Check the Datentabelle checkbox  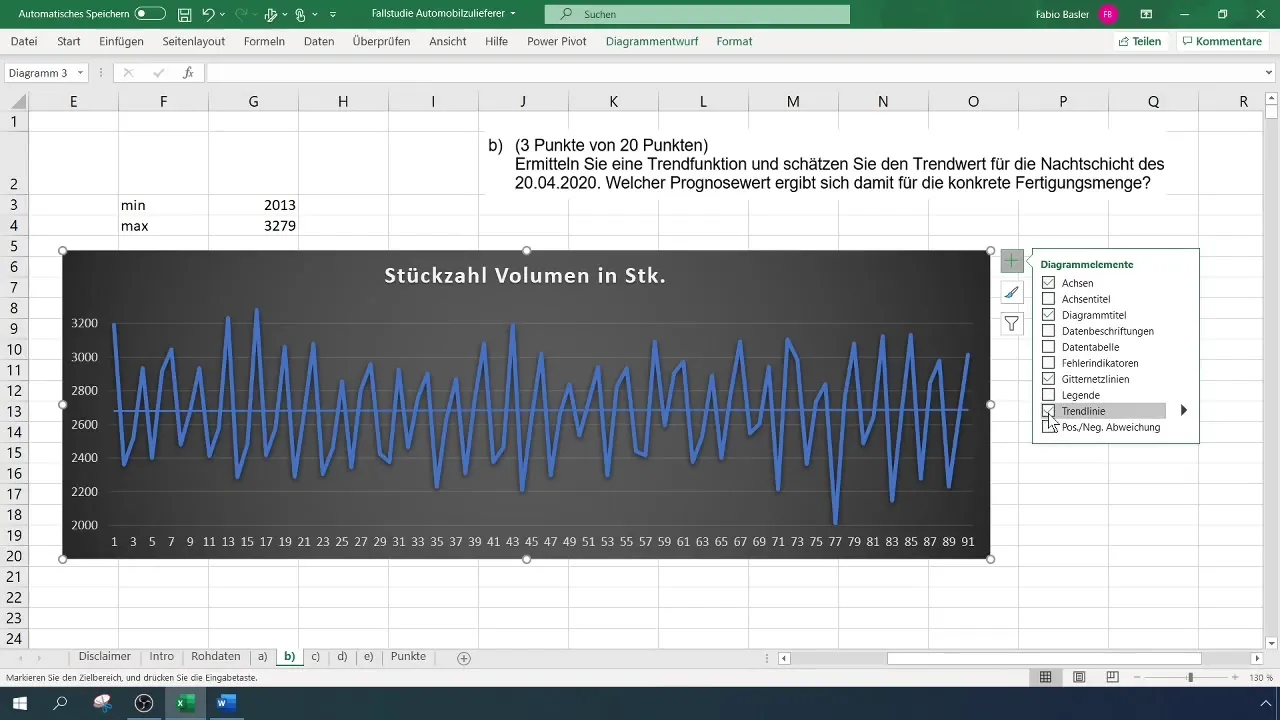(x=1048, y=347)
